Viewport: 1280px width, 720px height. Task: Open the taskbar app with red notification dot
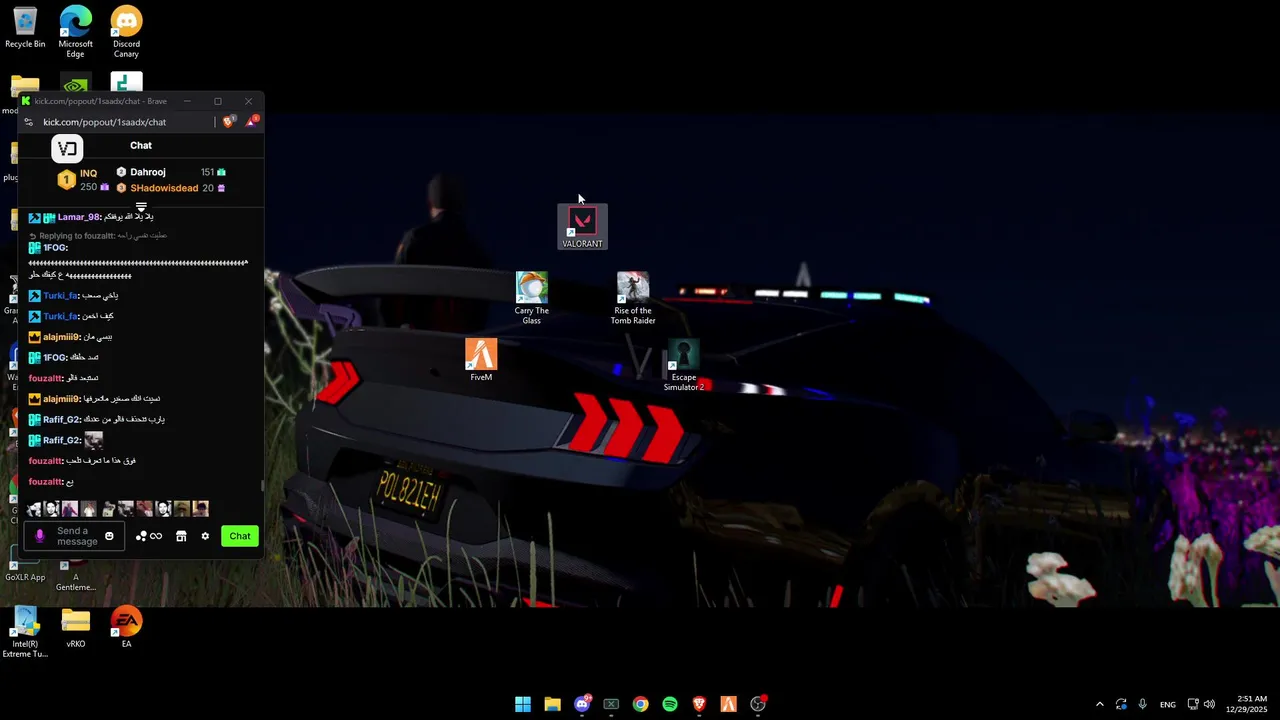point(758,704)
